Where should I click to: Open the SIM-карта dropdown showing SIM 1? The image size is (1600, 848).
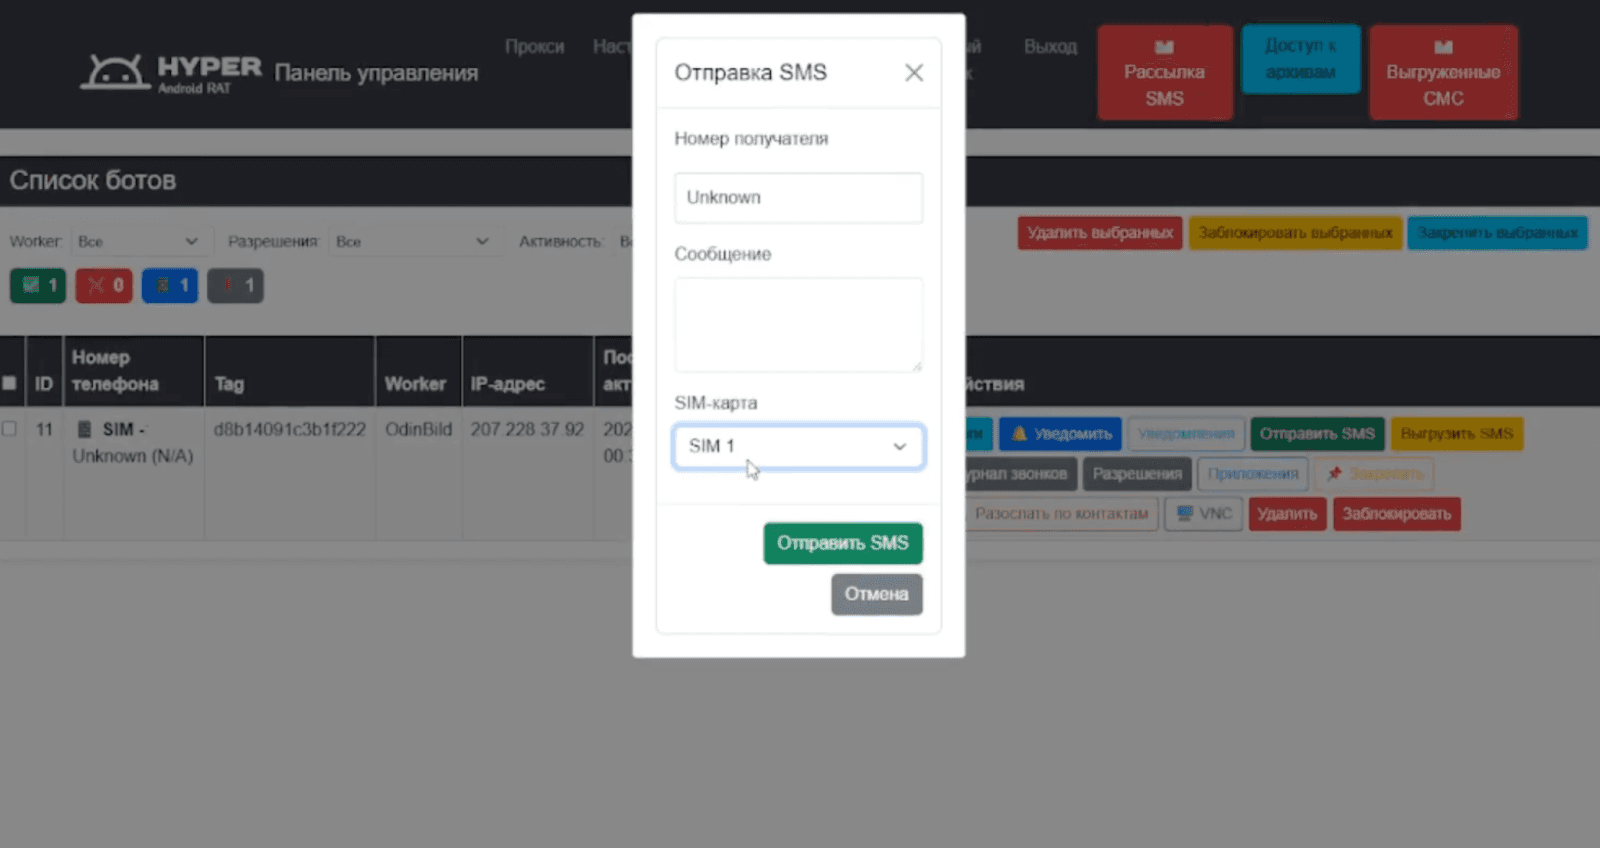[x=798, y=446]
